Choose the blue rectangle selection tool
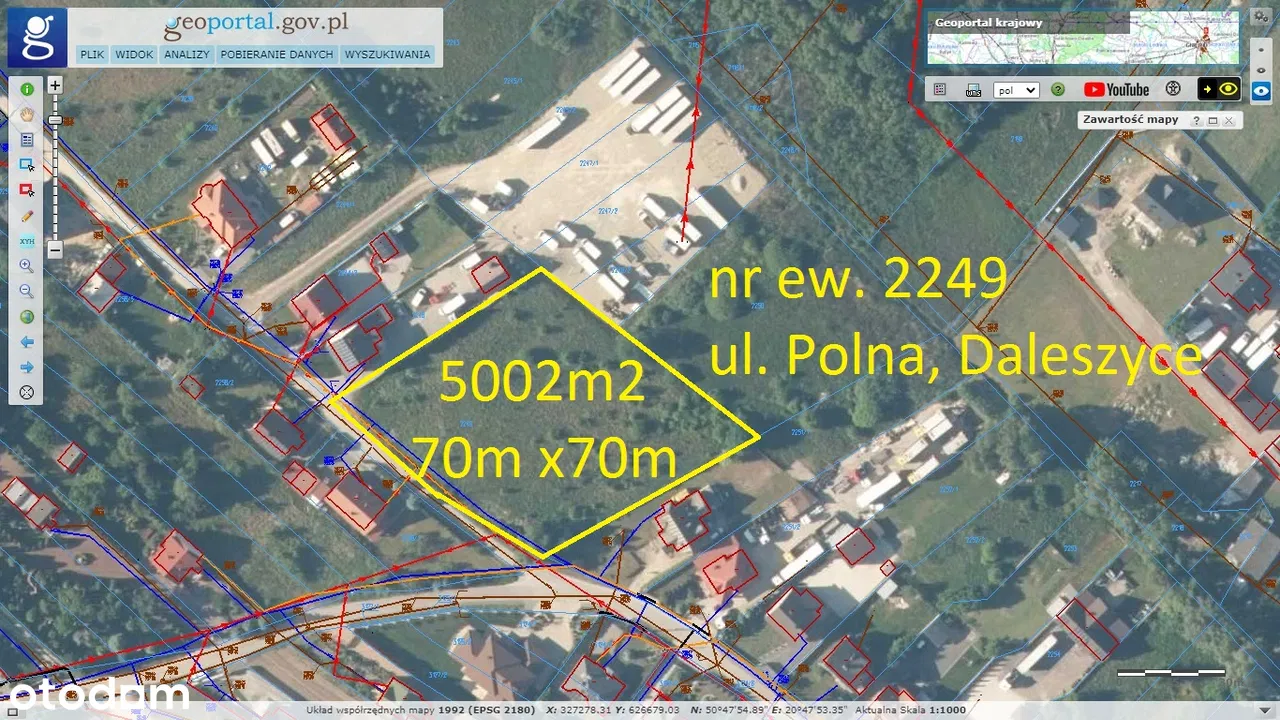The height and width of the screenshot is (720, 1280). [27, 164]
